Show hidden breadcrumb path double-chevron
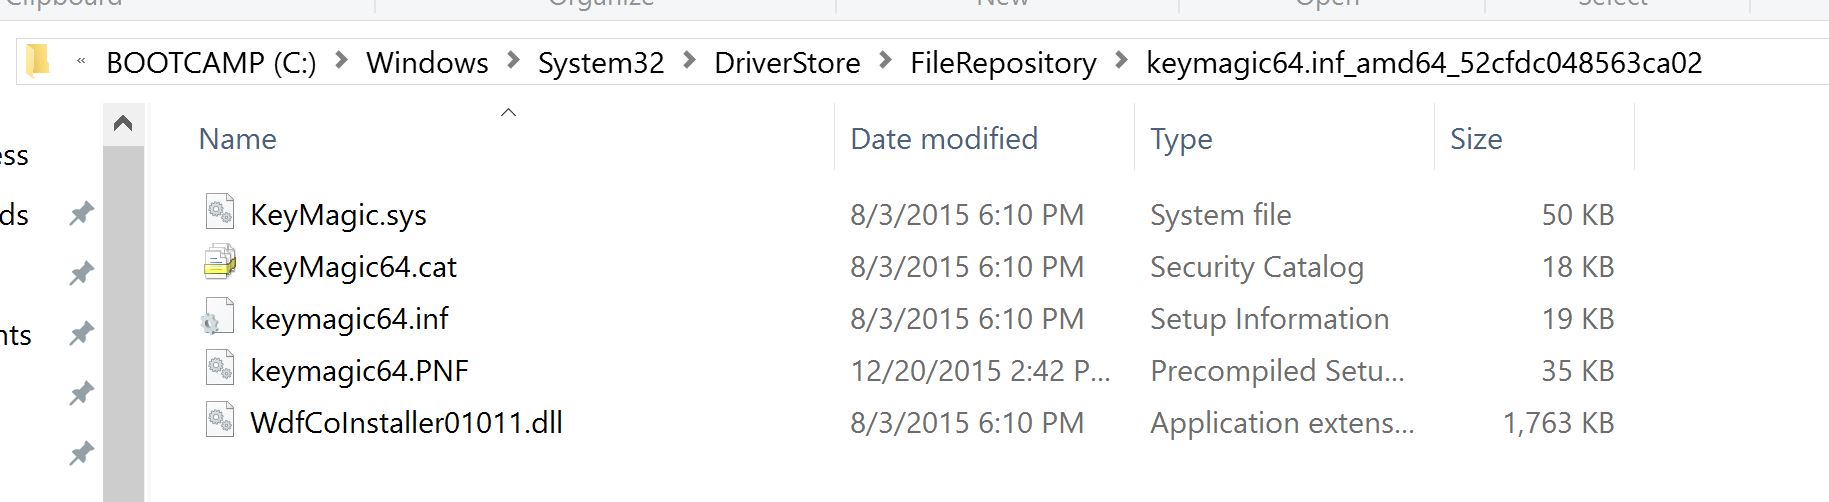This screenshot has width=1829, height=502. (x=81, y=62)
